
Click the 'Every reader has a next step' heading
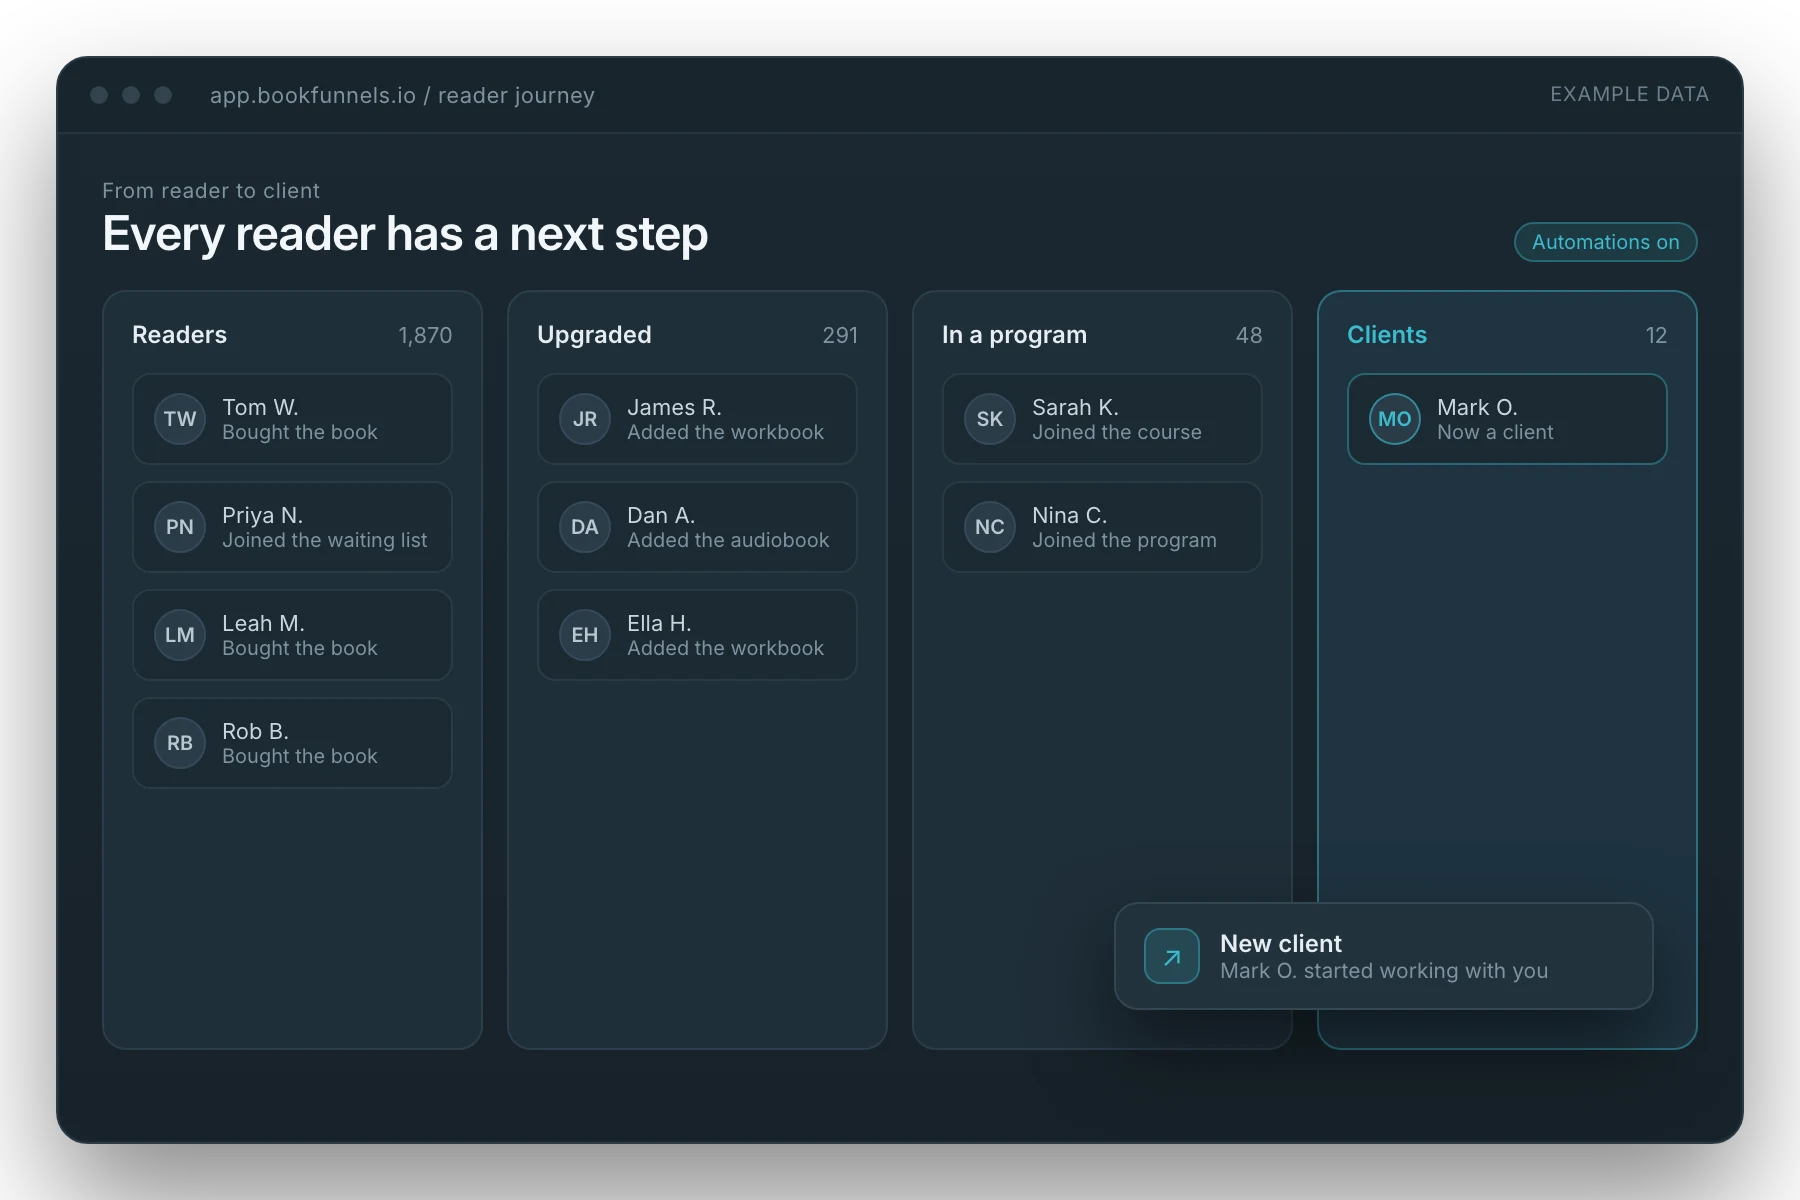point(405,234)
